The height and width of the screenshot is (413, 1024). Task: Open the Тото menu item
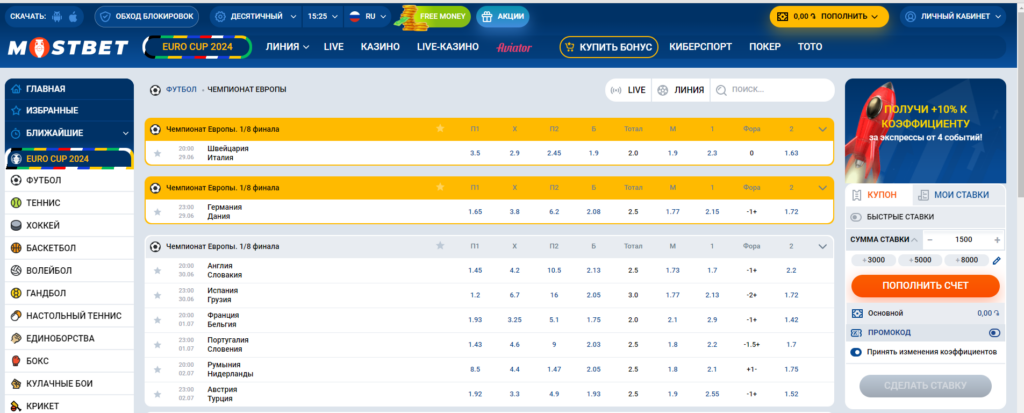coord(810,47)
